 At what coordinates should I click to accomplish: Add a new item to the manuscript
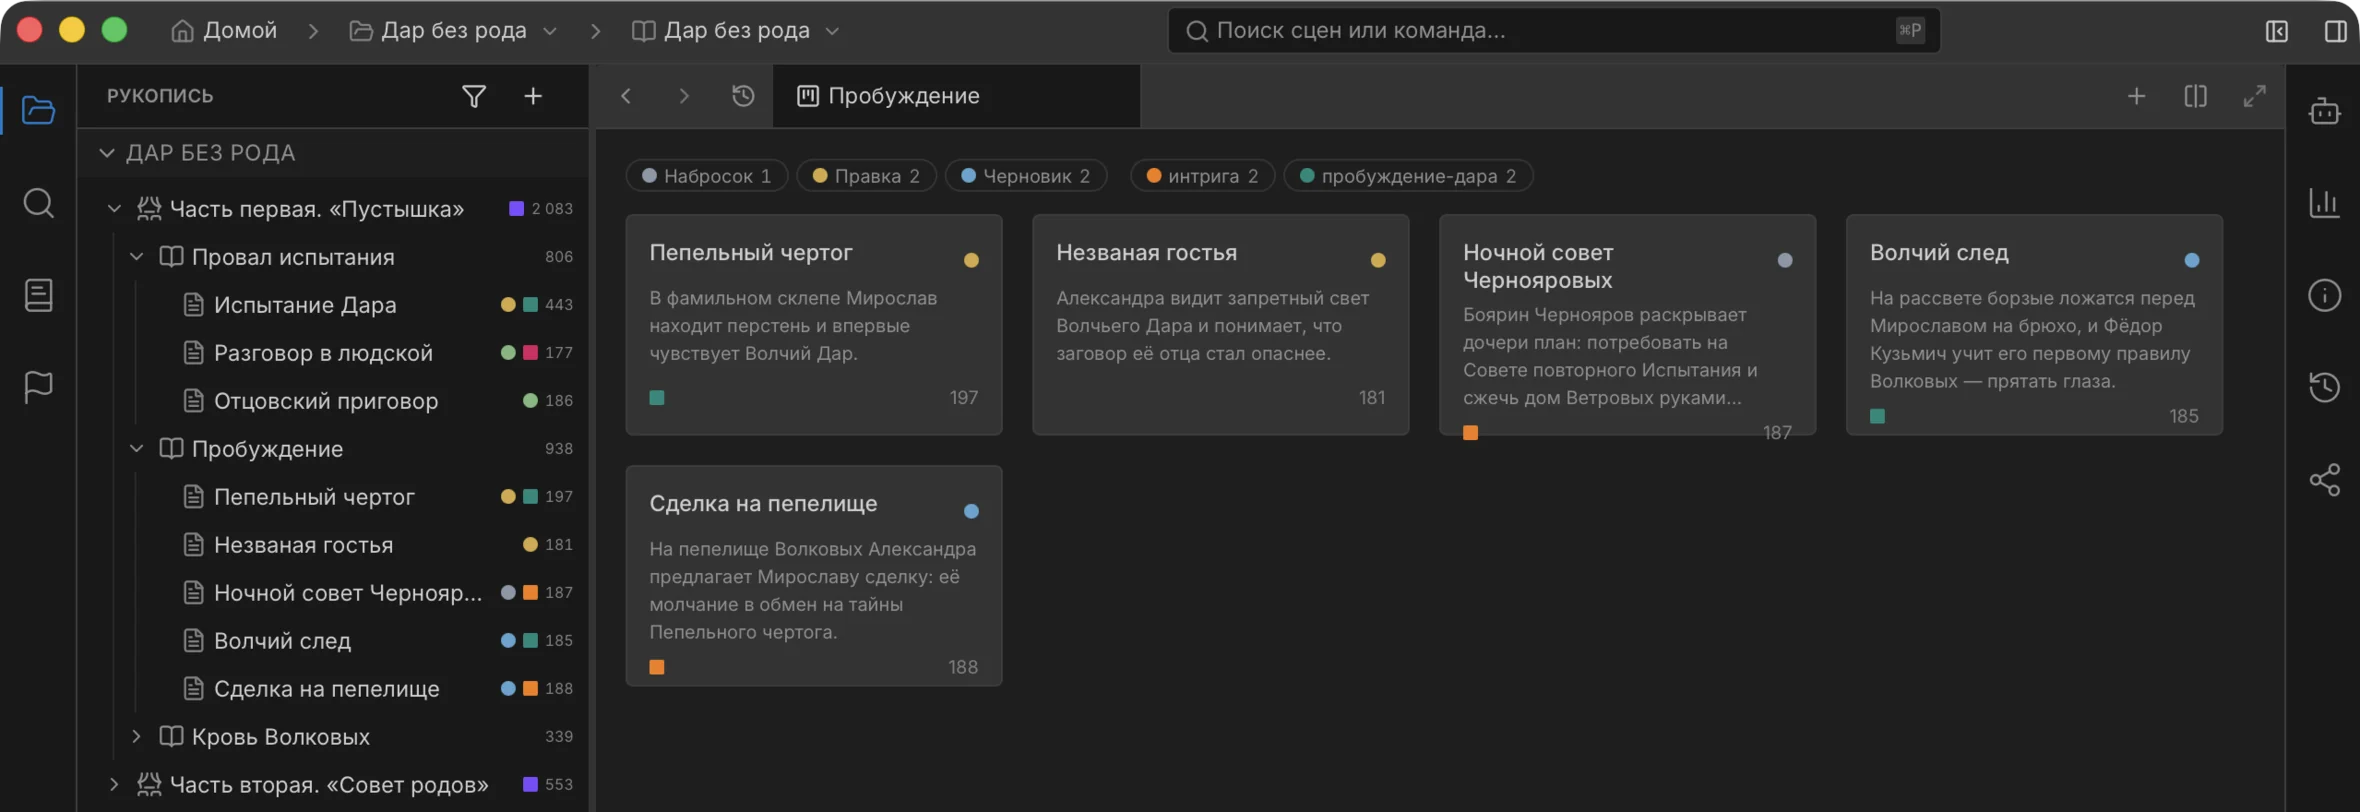(533, 96)
